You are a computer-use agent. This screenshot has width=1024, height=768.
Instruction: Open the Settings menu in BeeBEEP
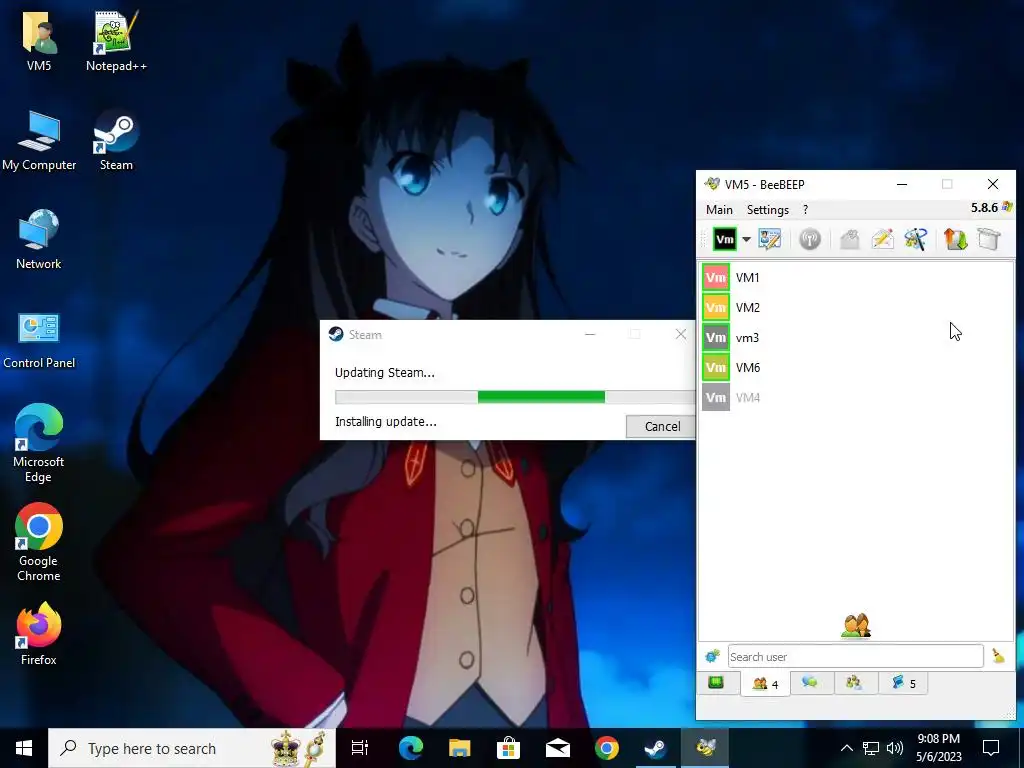tap(767, 210)
